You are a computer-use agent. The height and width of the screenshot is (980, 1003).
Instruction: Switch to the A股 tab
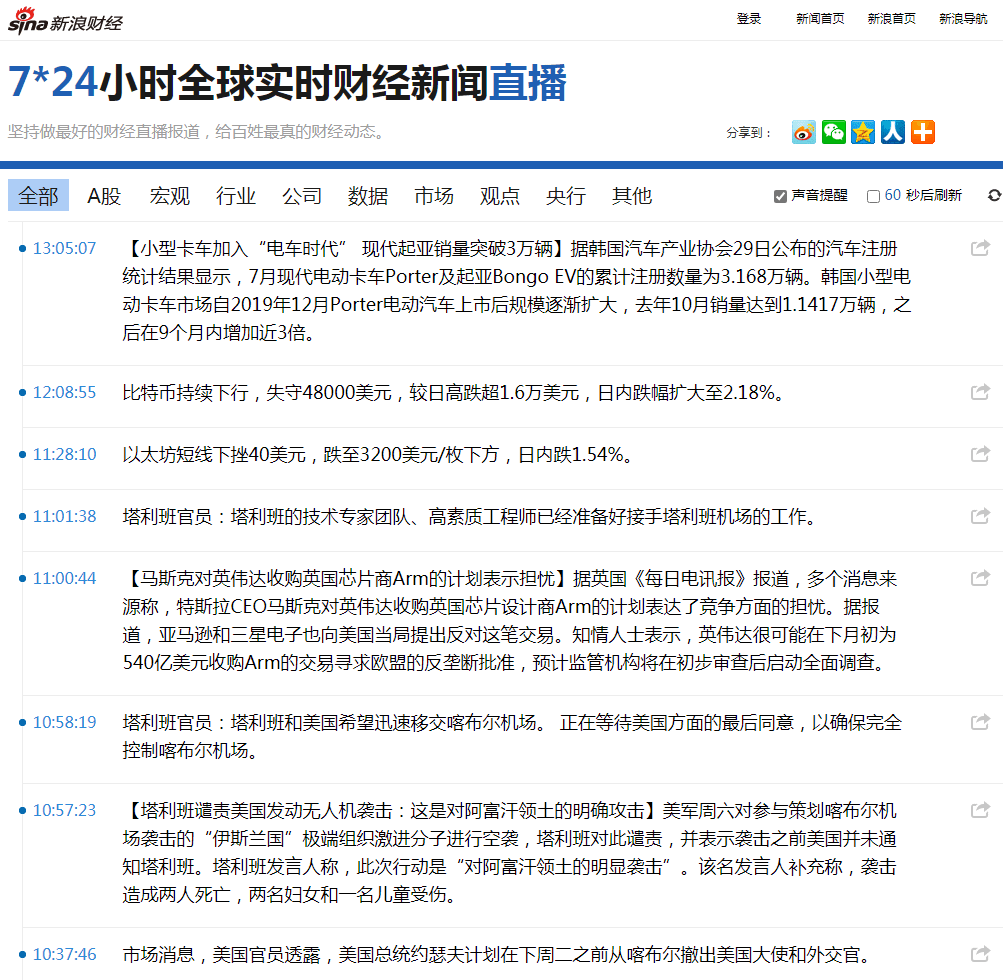coord(104,195)
